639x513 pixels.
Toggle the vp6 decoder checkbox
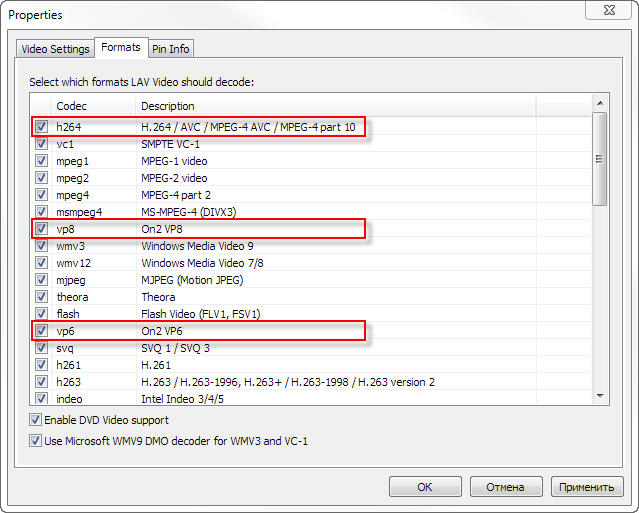click(41, 331)
